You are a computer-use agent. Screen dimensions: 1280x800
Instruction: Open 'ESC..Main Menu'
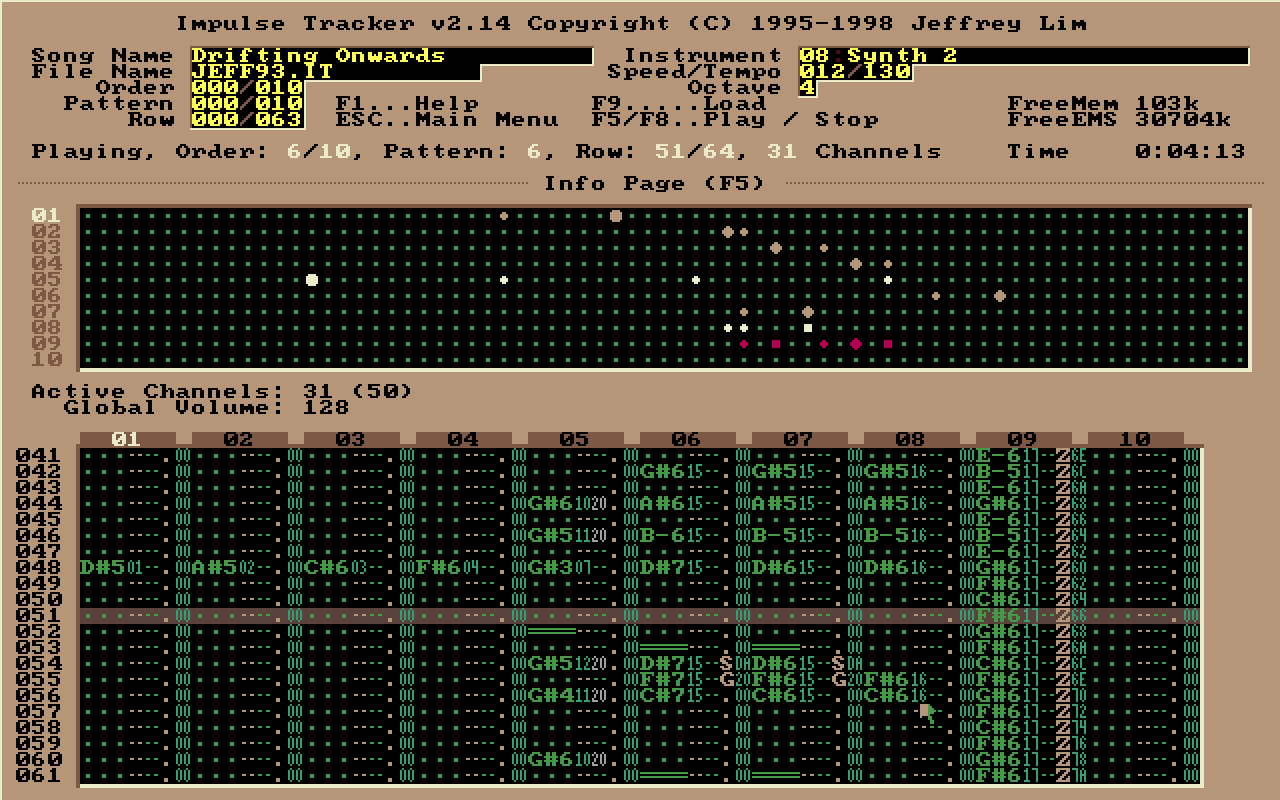point(447,120)
